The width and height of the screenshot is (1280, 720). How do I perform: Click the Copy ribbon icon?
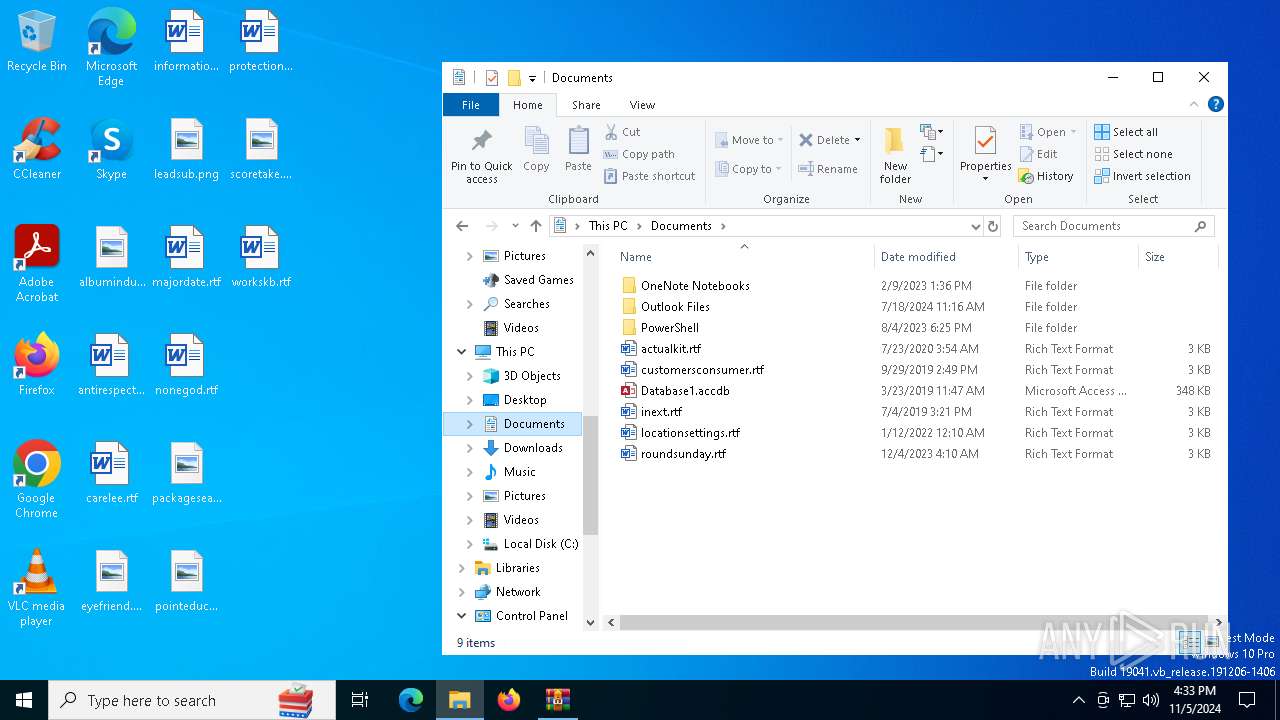[x=536, y=149]
